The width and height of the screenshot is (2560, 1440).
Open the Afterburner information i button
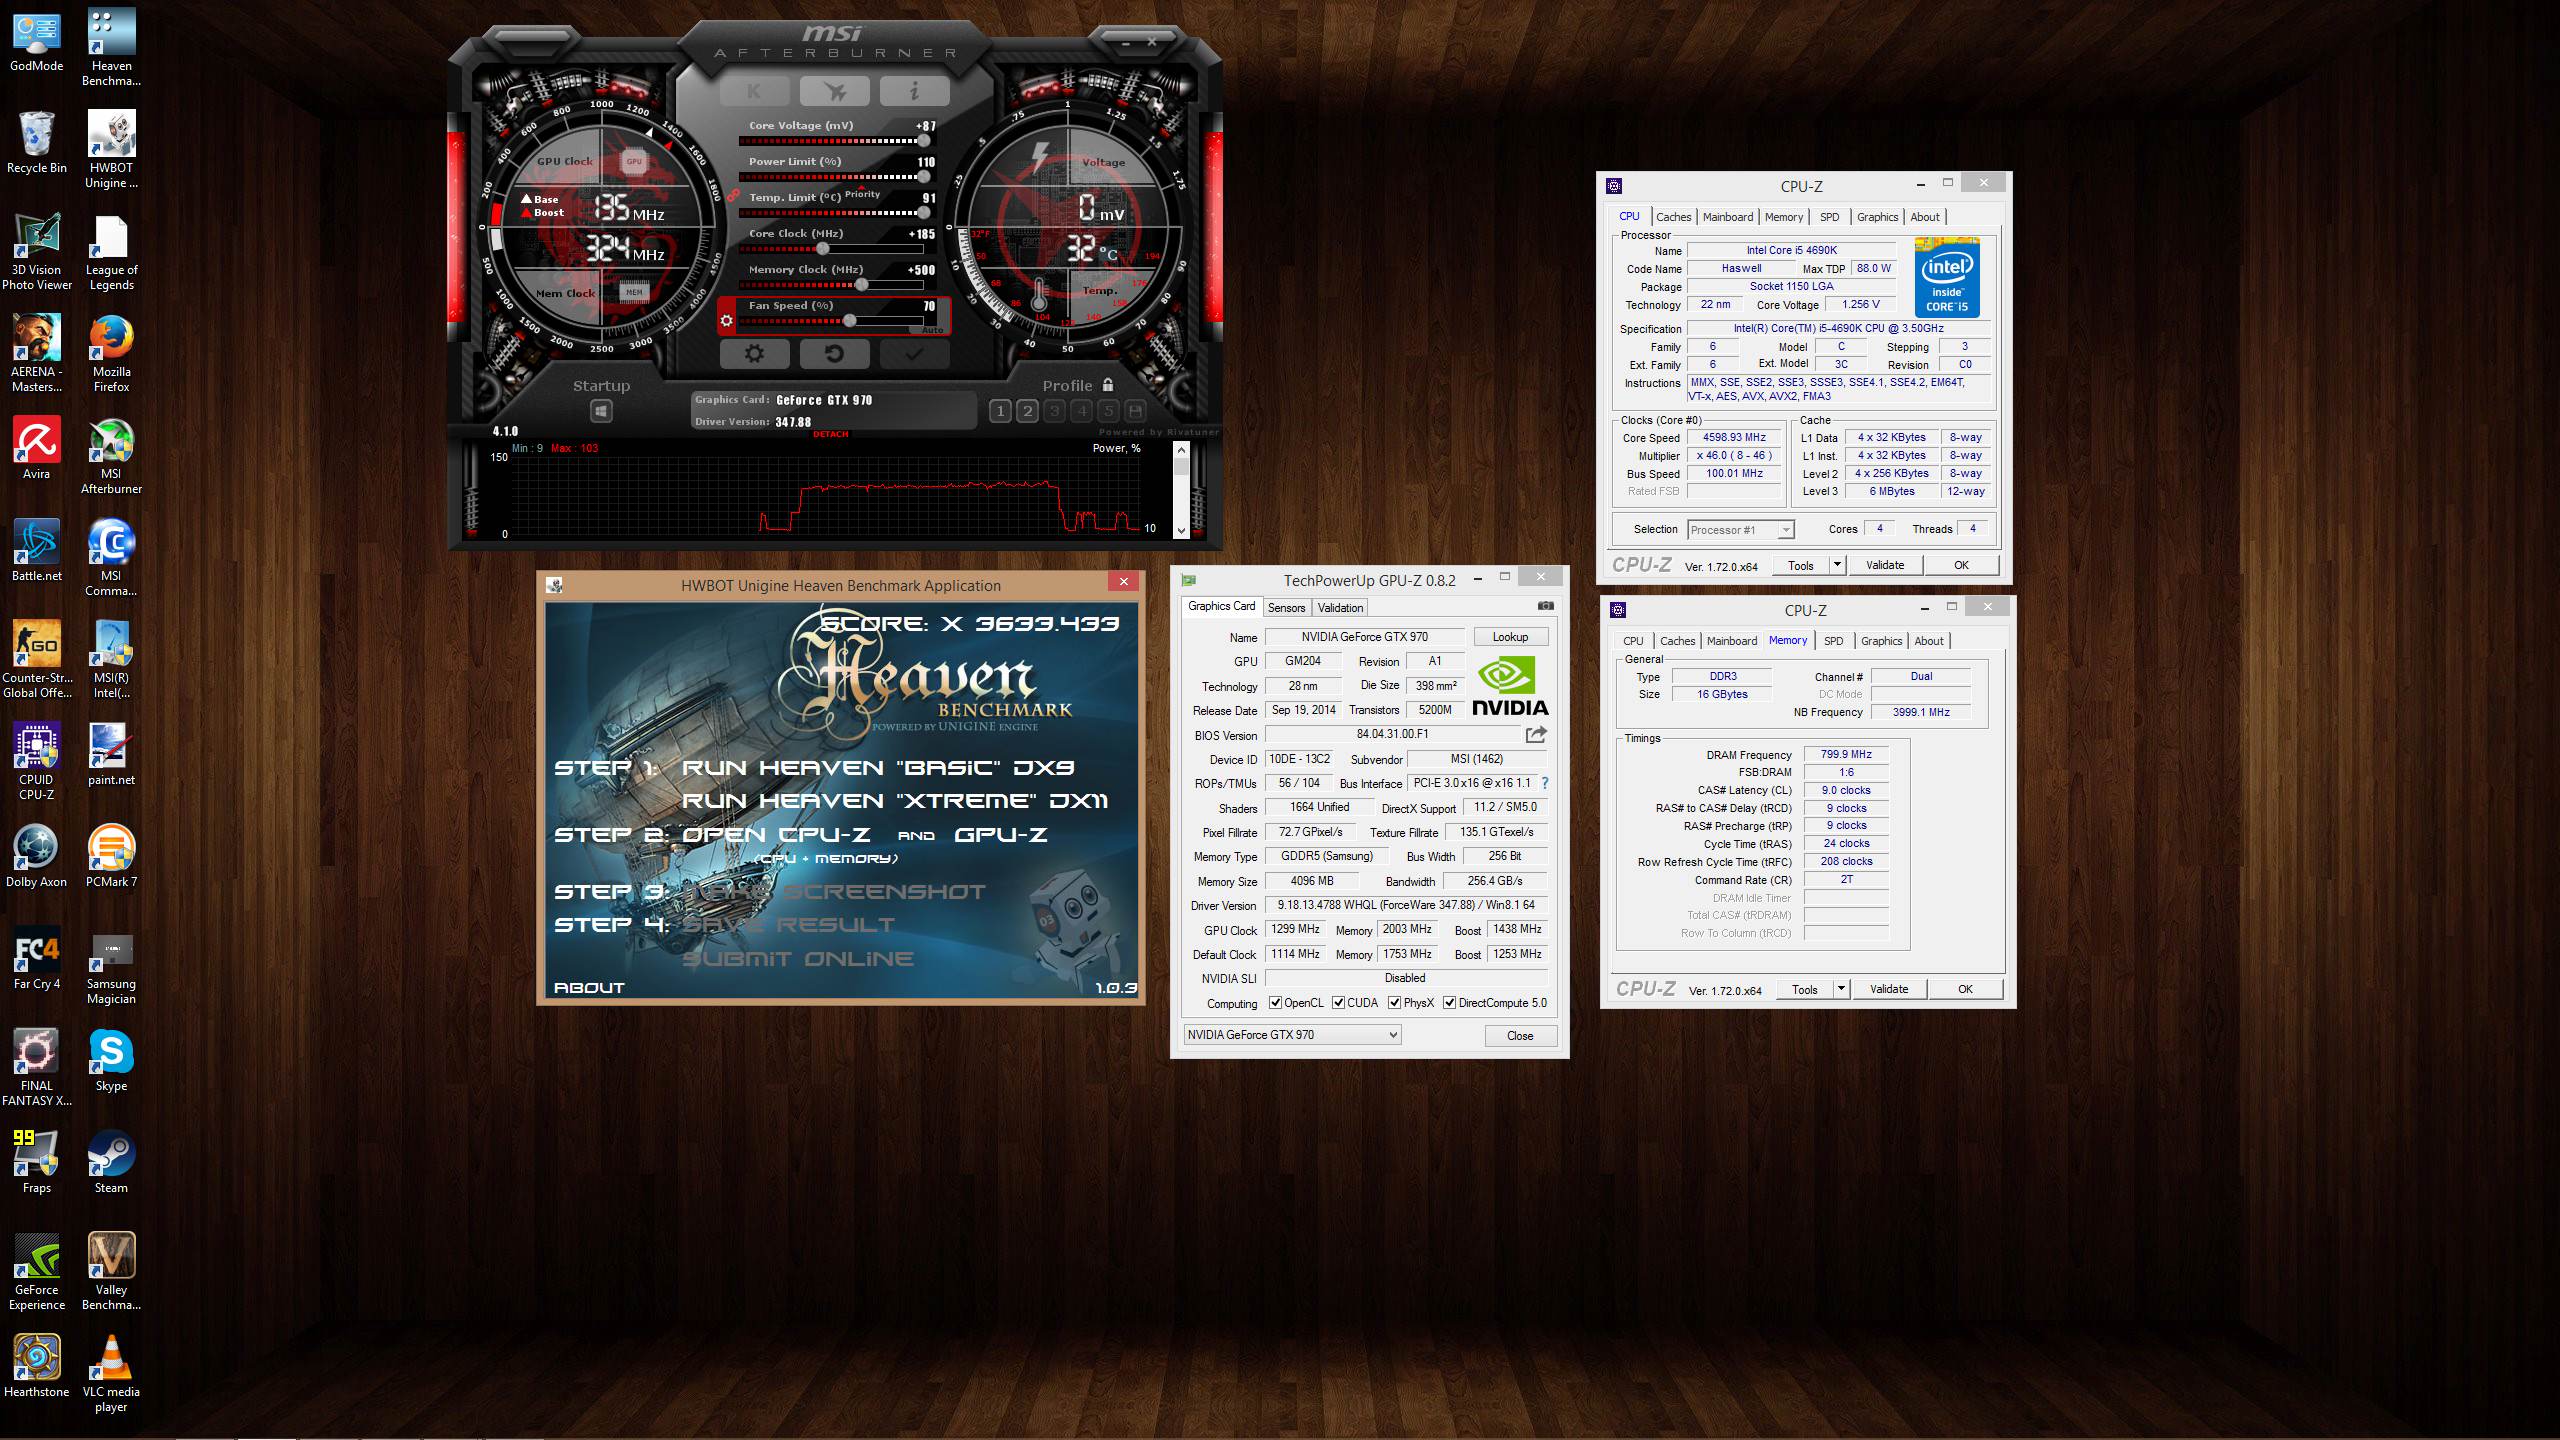pyautogui.click(x=914, y=91)
